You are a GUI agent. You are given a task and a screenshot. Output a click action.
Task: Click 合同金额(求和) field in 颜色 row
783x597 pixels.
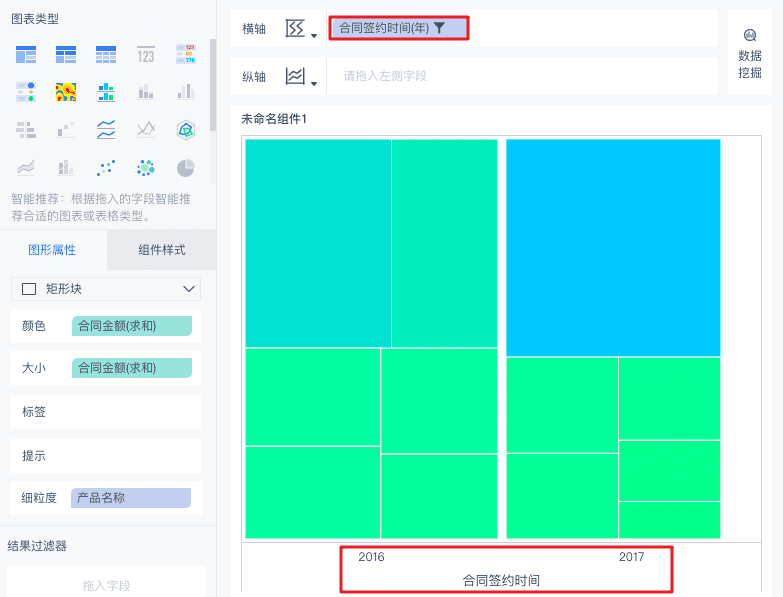click(132, 326)
